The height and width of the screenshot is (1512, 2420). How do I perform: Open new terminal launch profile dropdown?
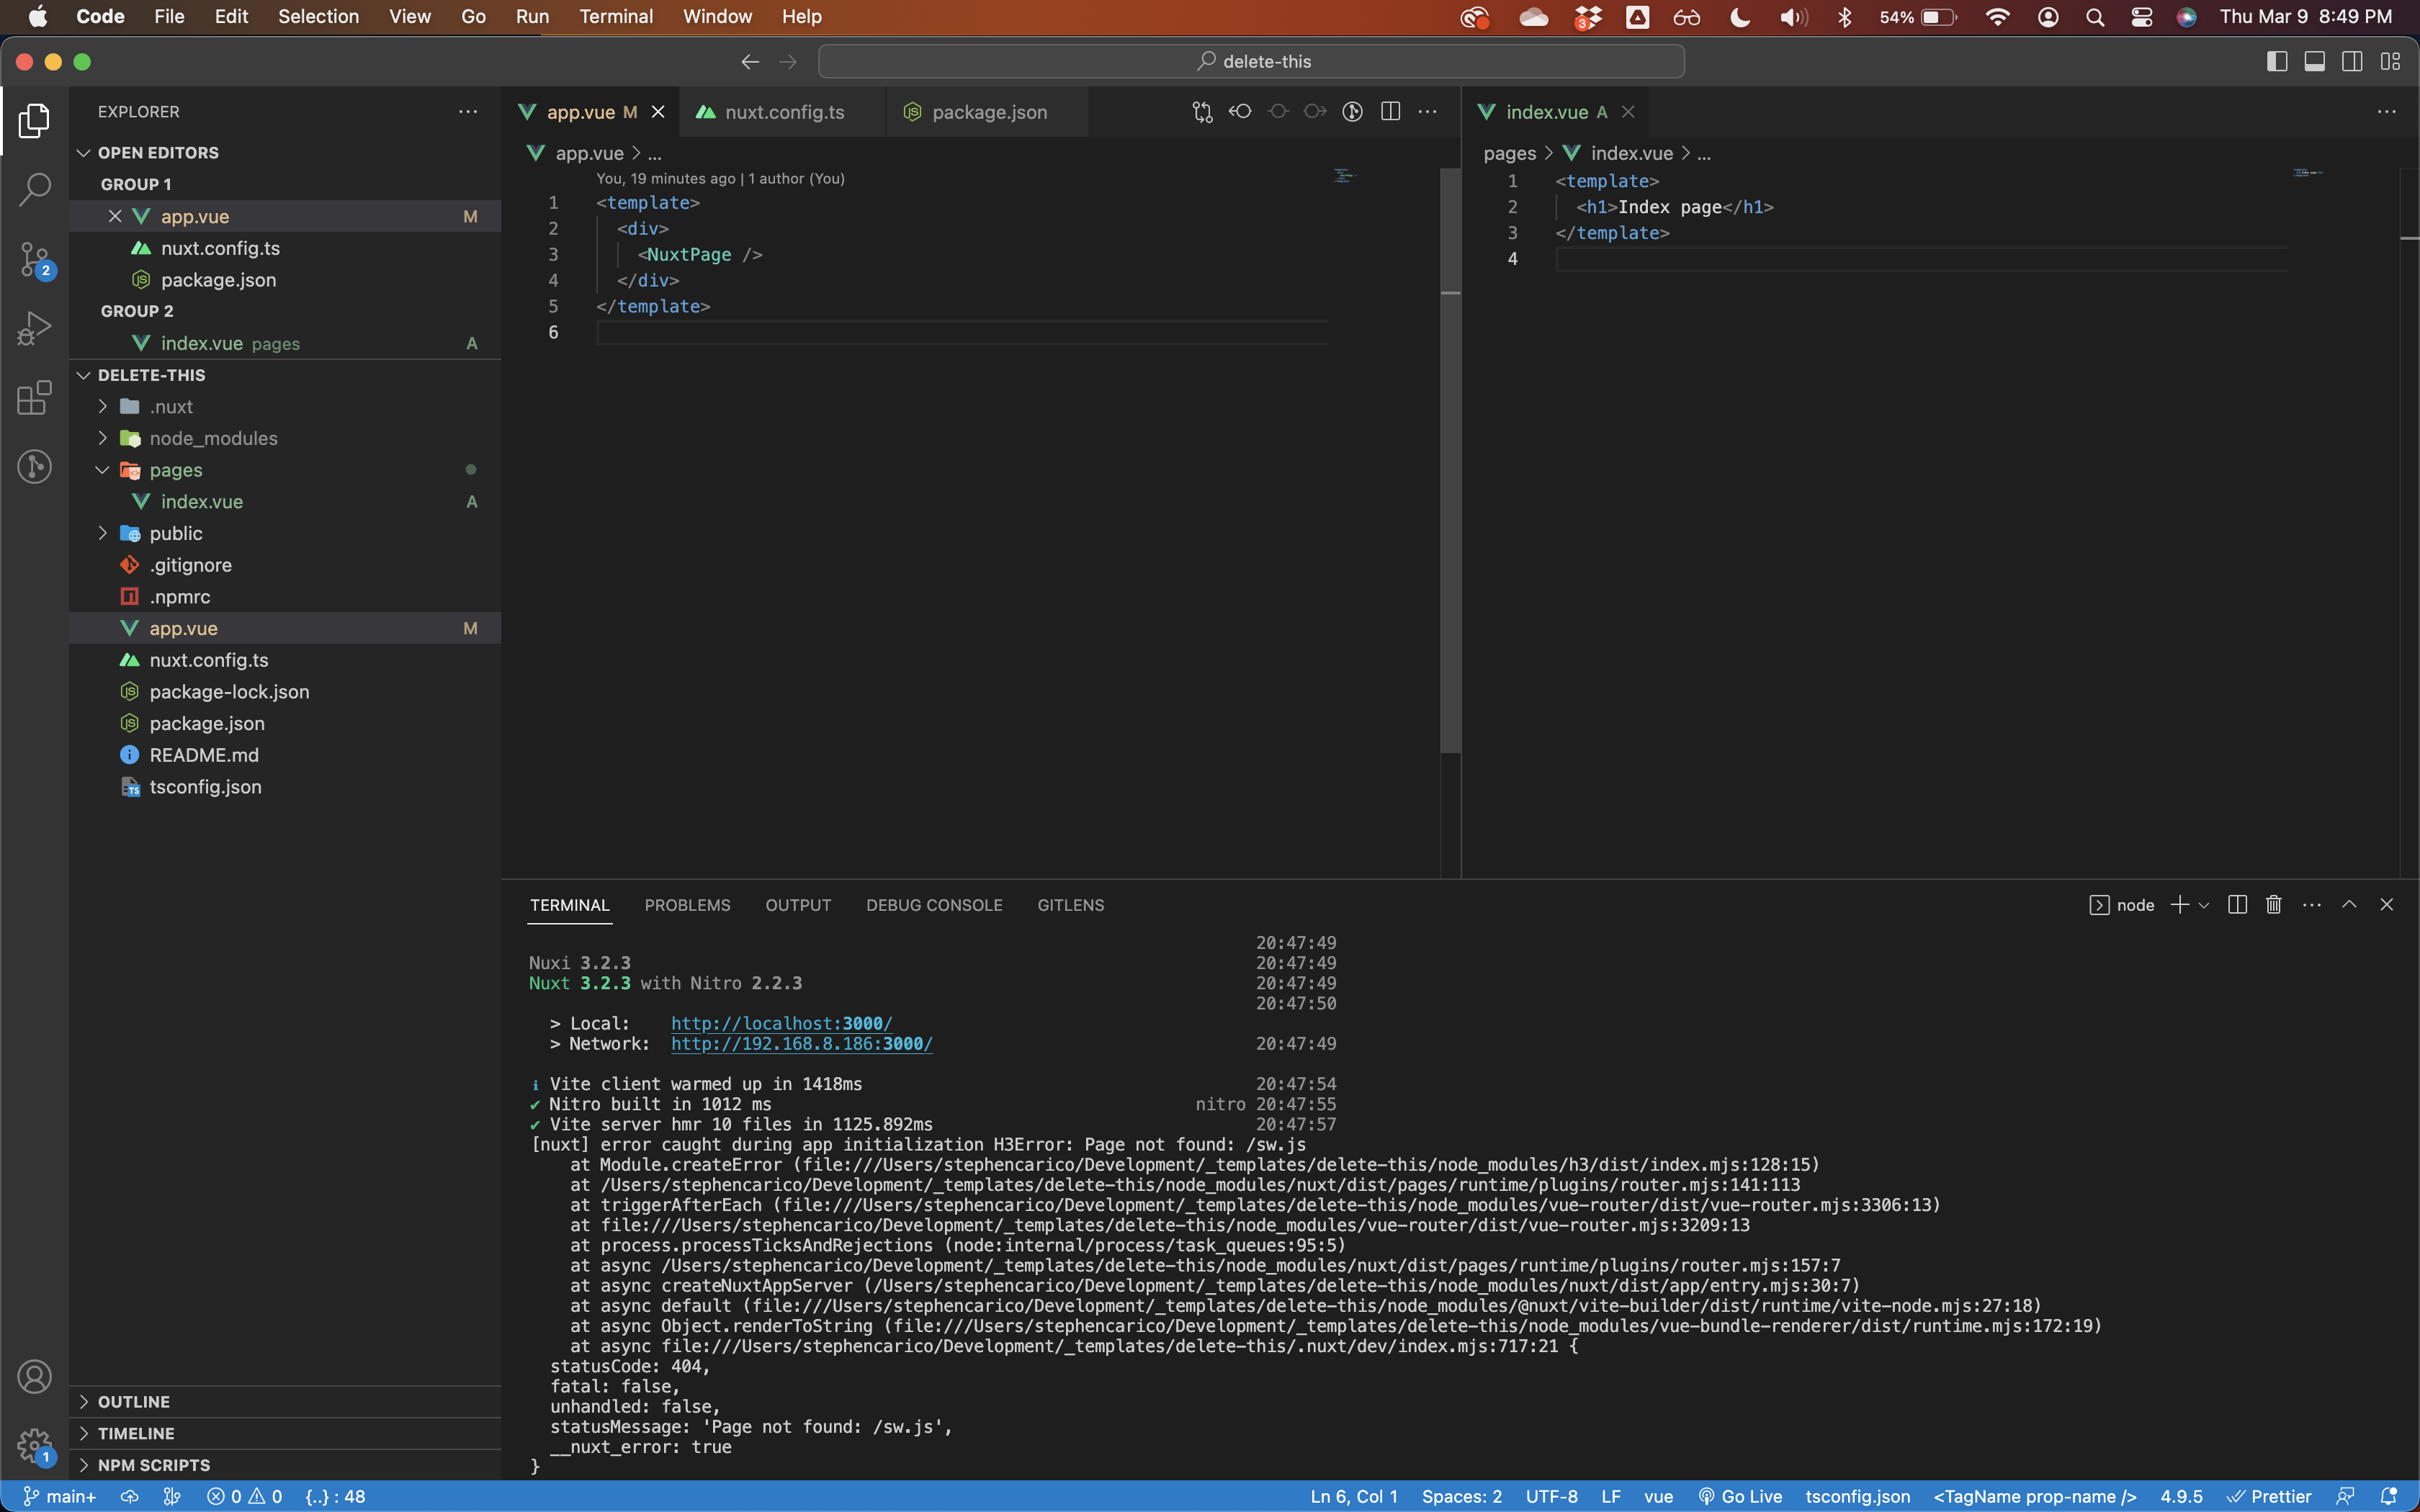(2204, 905)
